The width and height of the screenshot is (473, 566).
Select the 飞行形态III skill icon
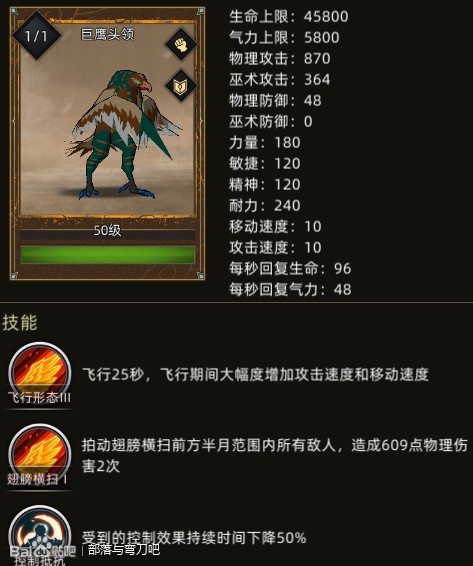(x=39, y=372)
